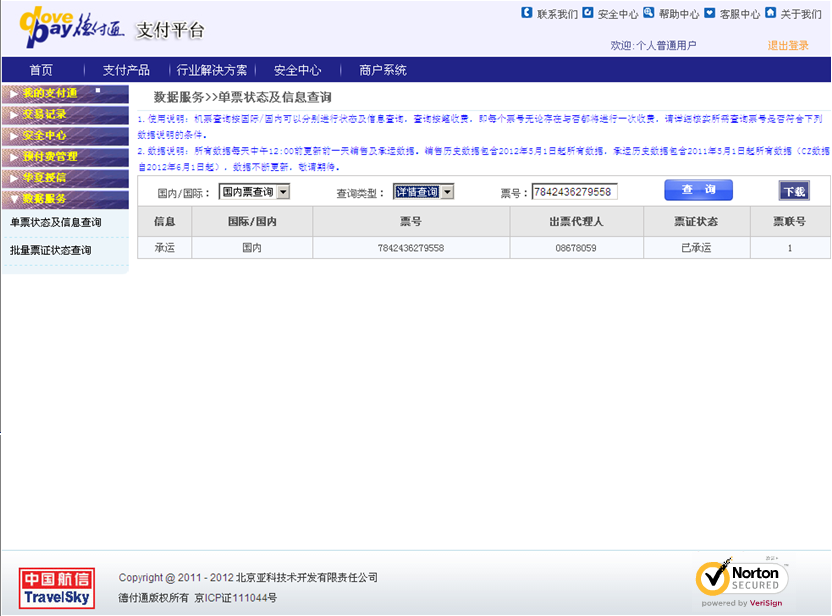The height and width of the screenshot is (616, 832).
Task: Click the 客服中心 icon in header
Action: pyautogui.click(x=710, y=13)
